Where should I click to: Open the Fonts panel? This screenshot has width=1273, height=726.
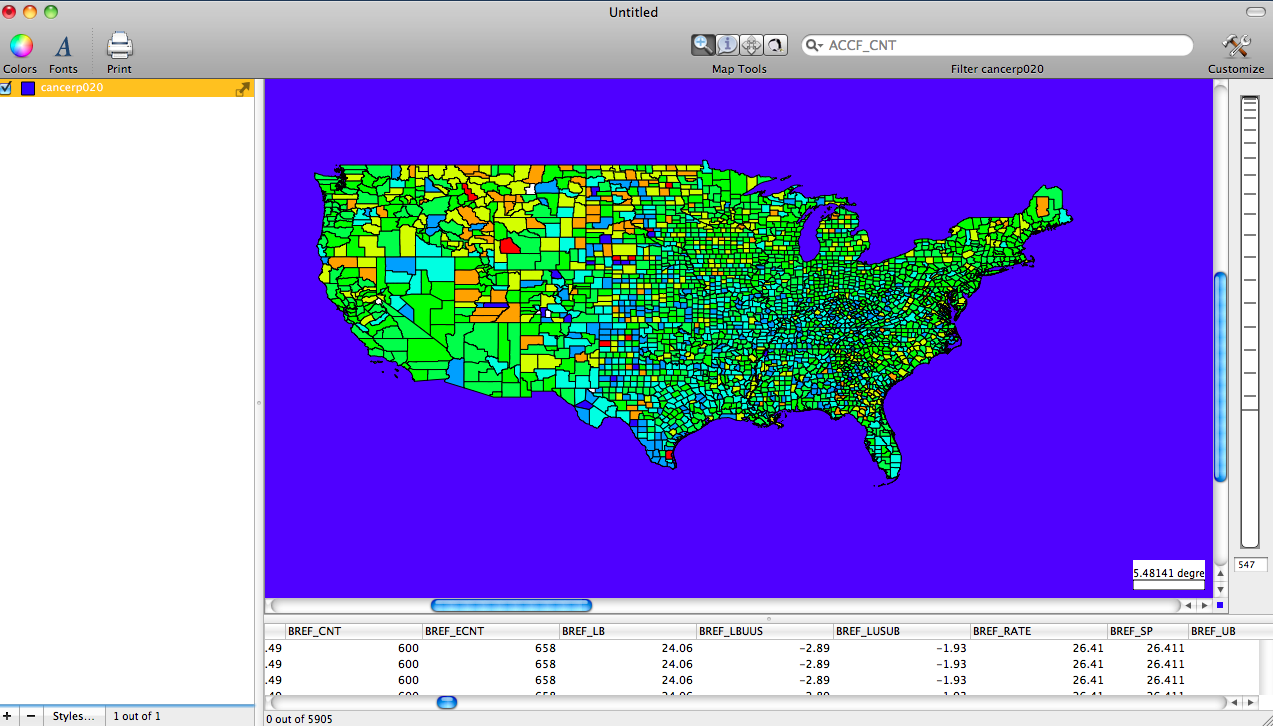[x=63, y=46]
